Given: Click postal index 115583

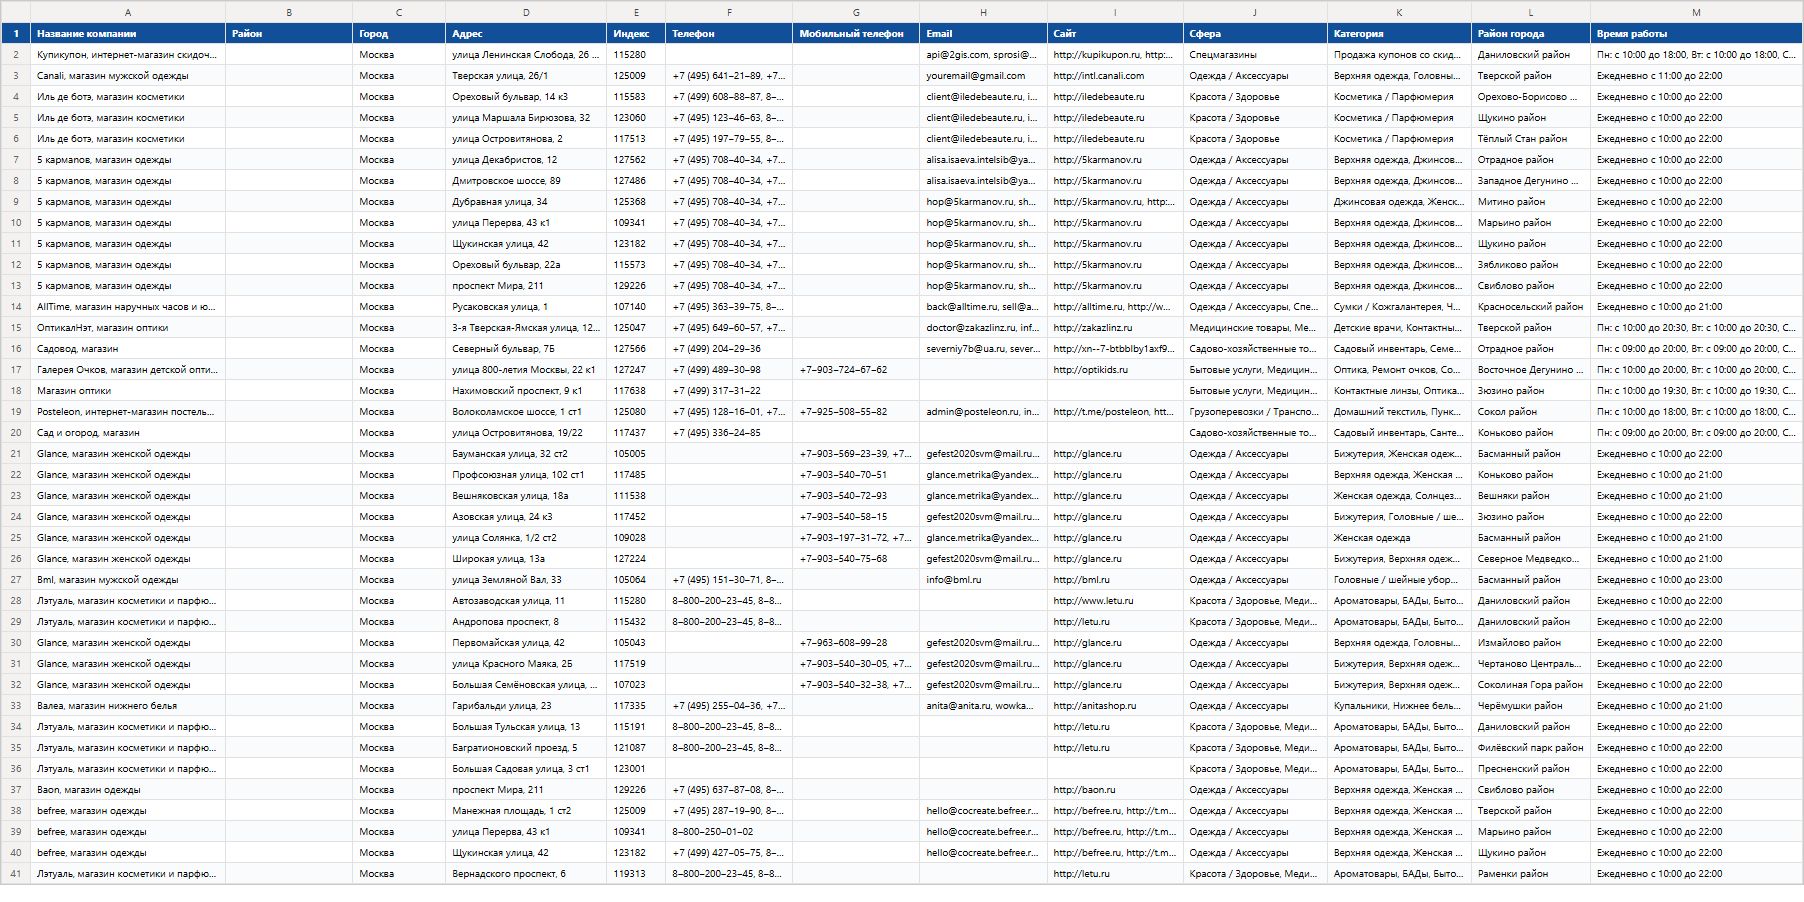Looking at the screenshot, I should point(636,97).
